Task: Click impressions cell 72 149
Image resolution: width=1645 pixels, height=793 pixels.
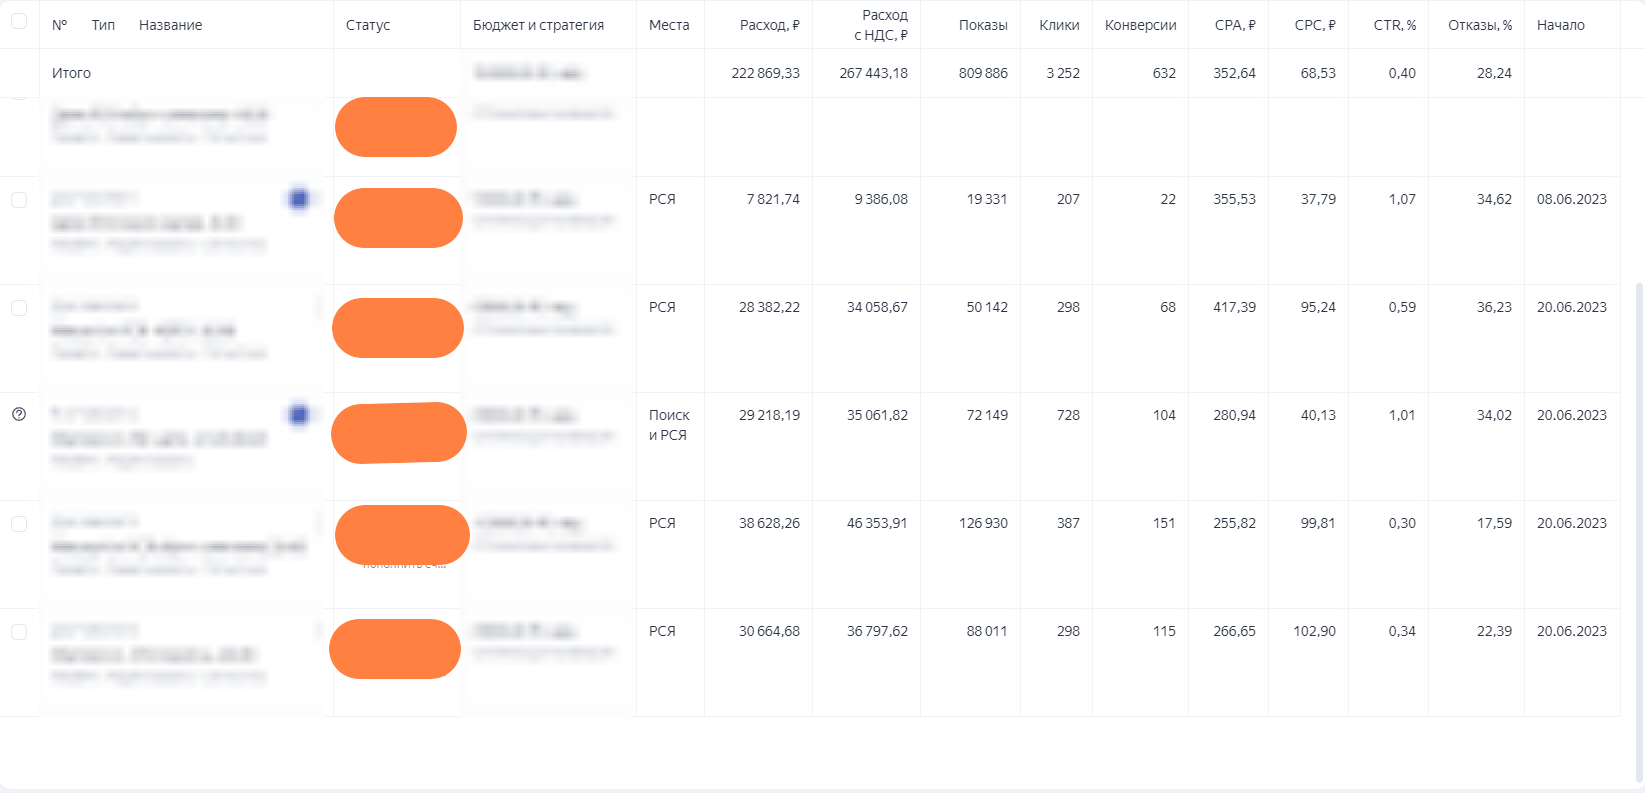Action: [987, 415]
